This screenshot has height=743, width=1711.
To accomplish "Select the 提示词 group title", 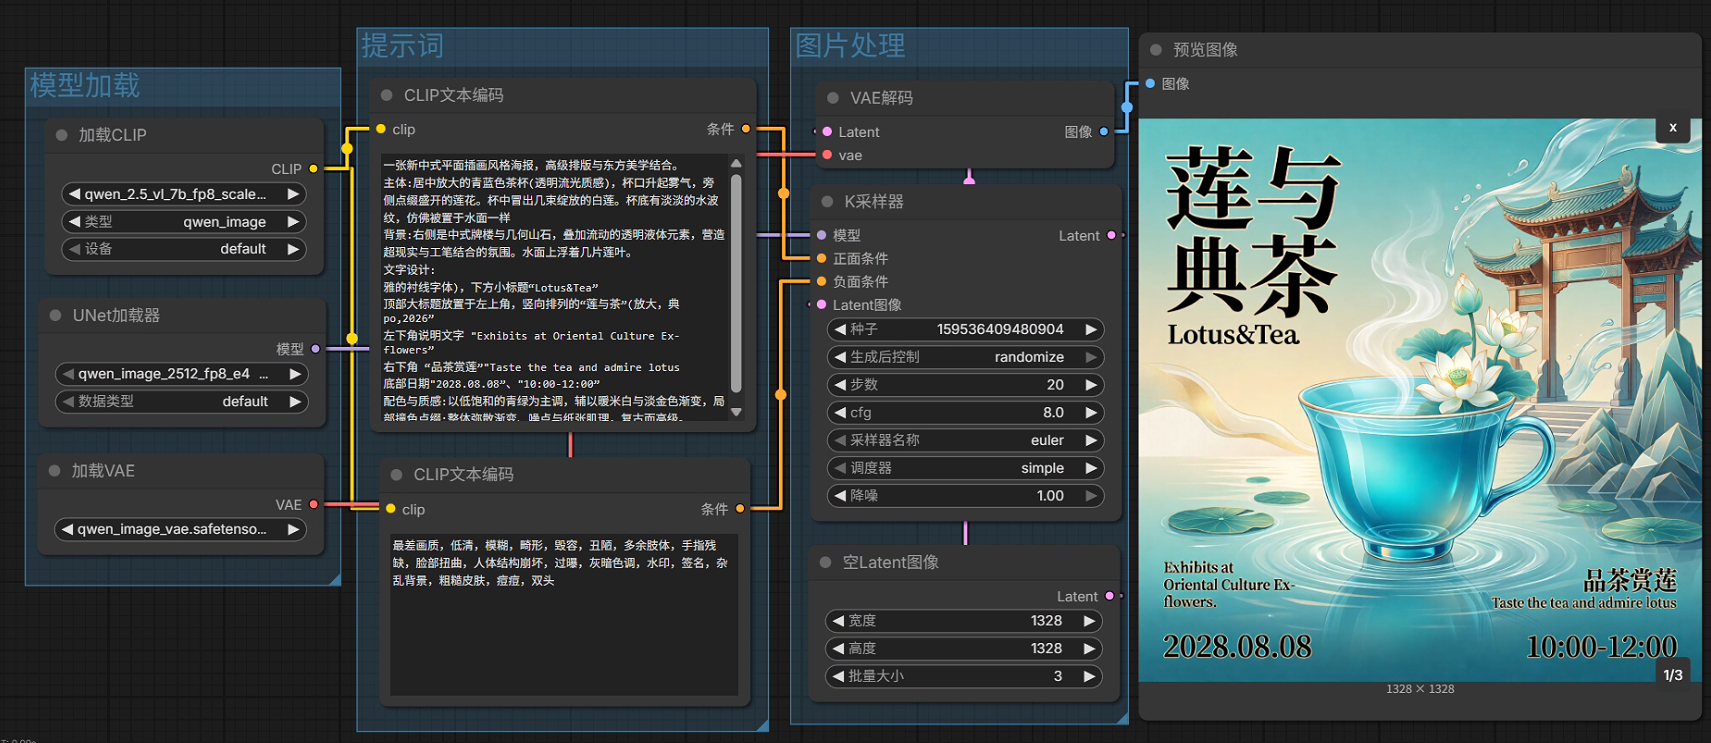I will pos(402,46).
